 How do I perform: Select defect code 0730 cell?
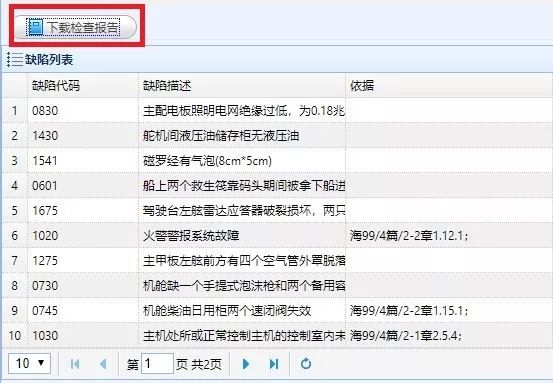coord(83,286)
